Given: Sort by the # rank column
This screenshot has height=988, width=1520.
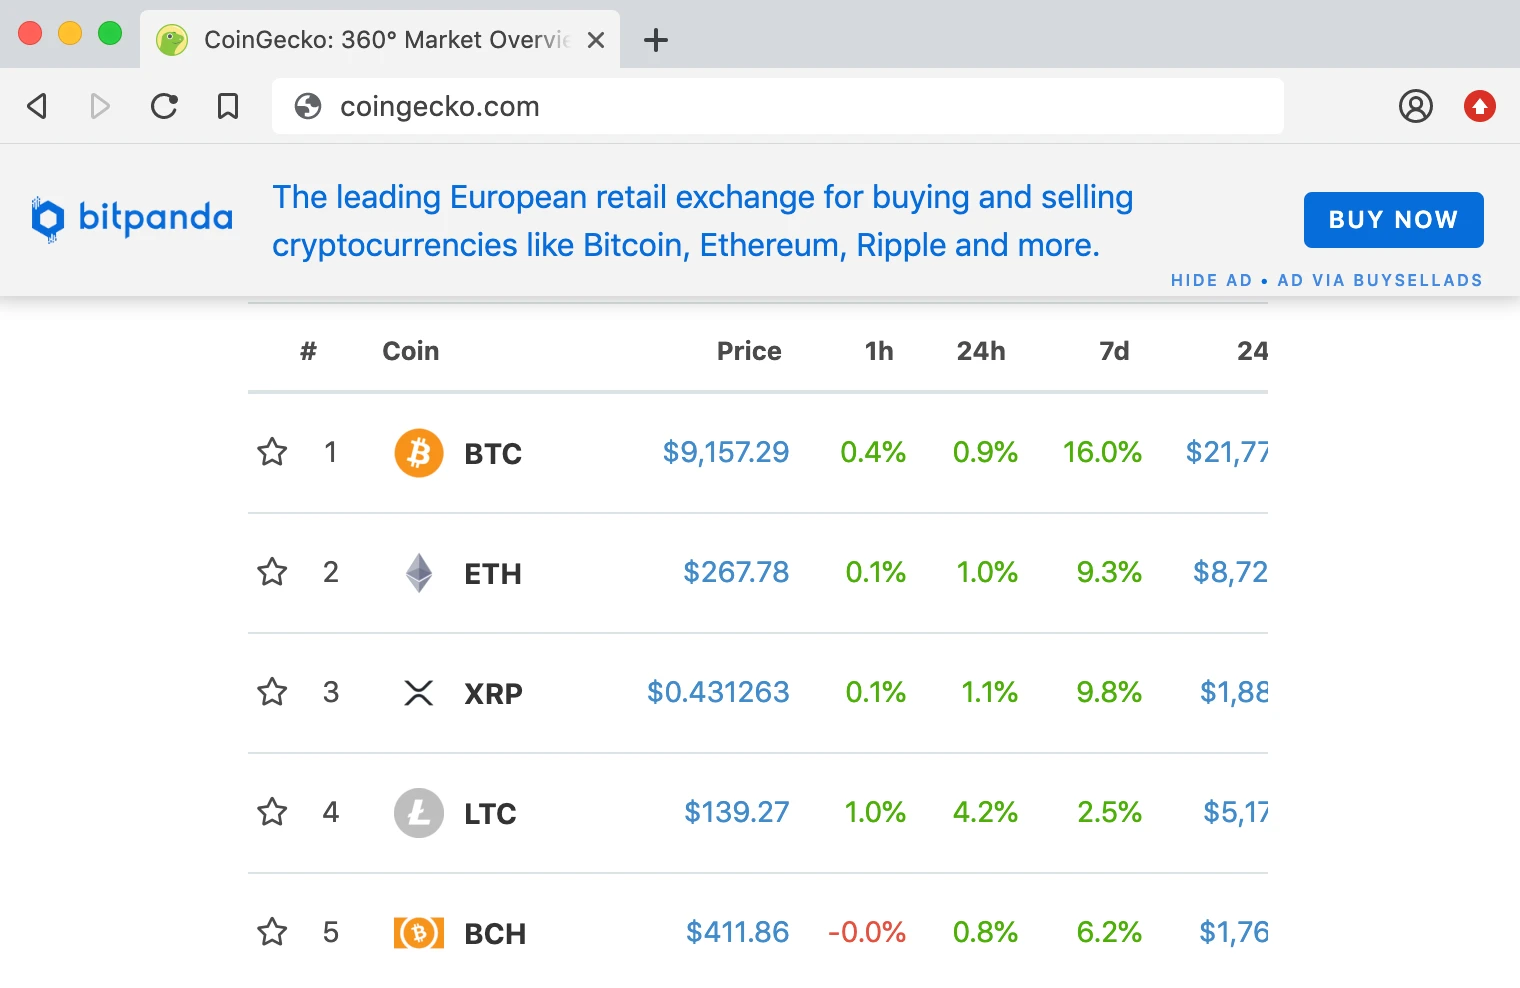Looking at the screenshot, I should coord(308,351).
